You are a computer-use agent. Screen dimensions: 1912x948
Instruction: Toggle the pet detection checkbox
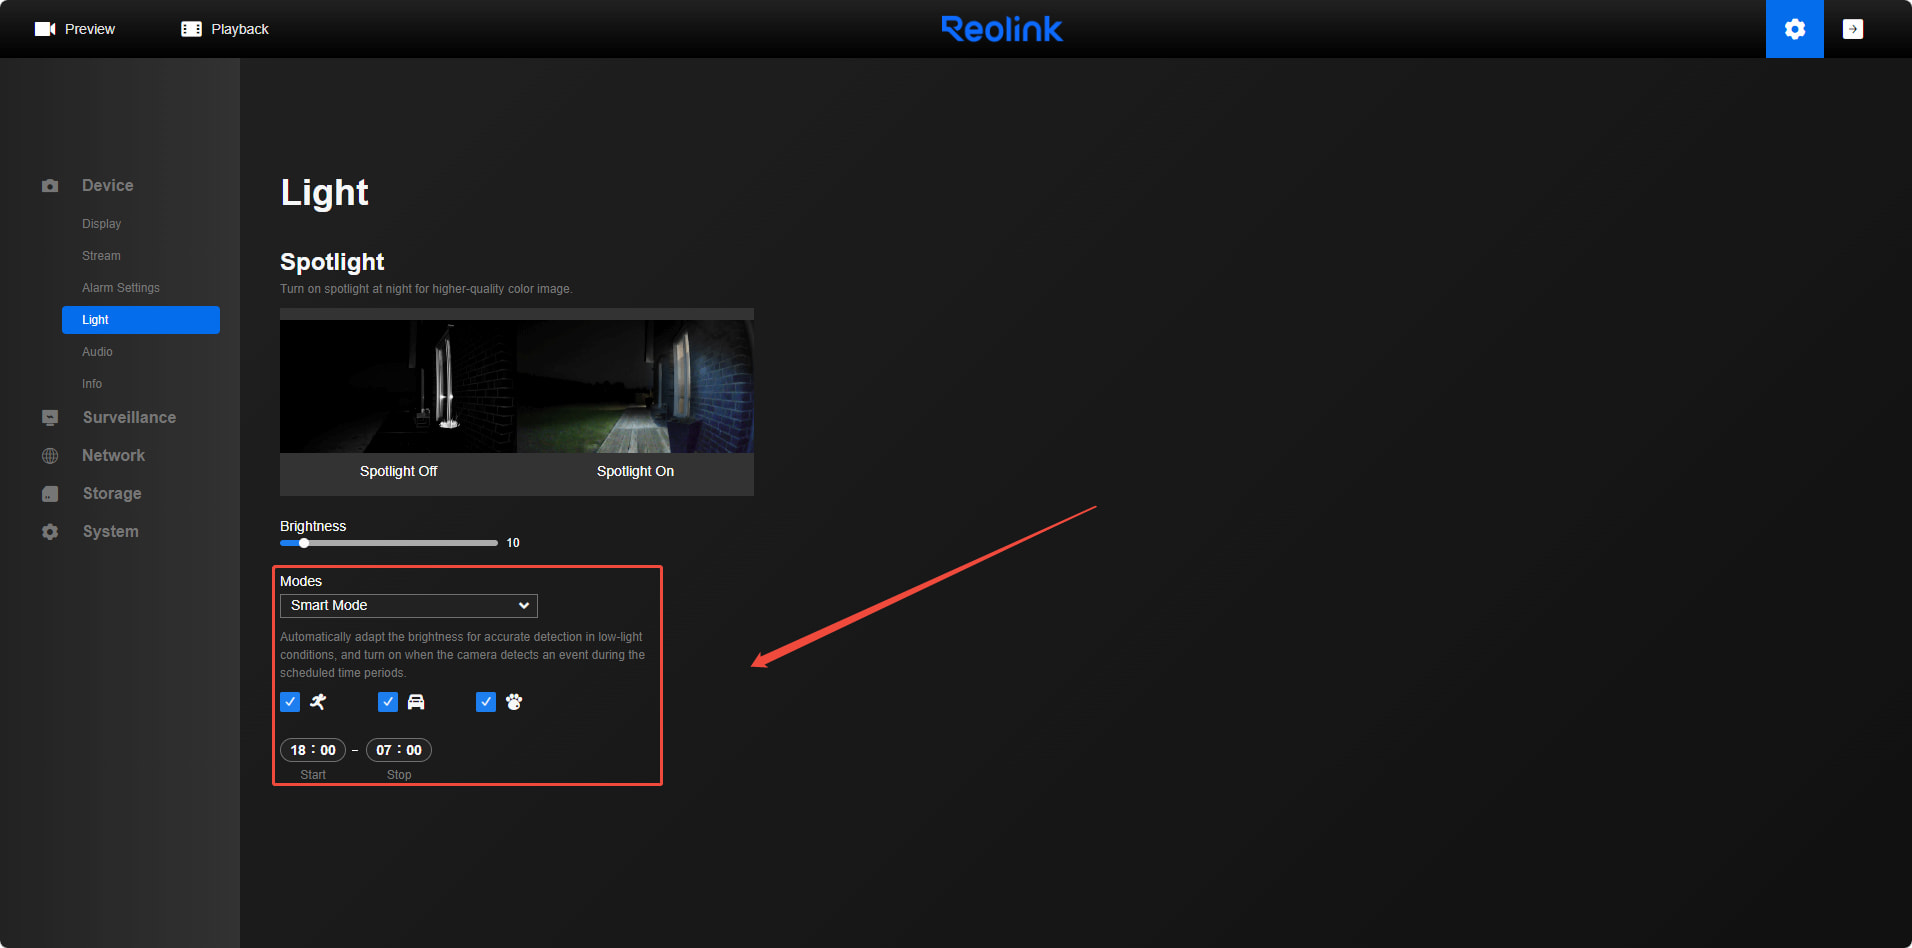[x=486, y=702]
